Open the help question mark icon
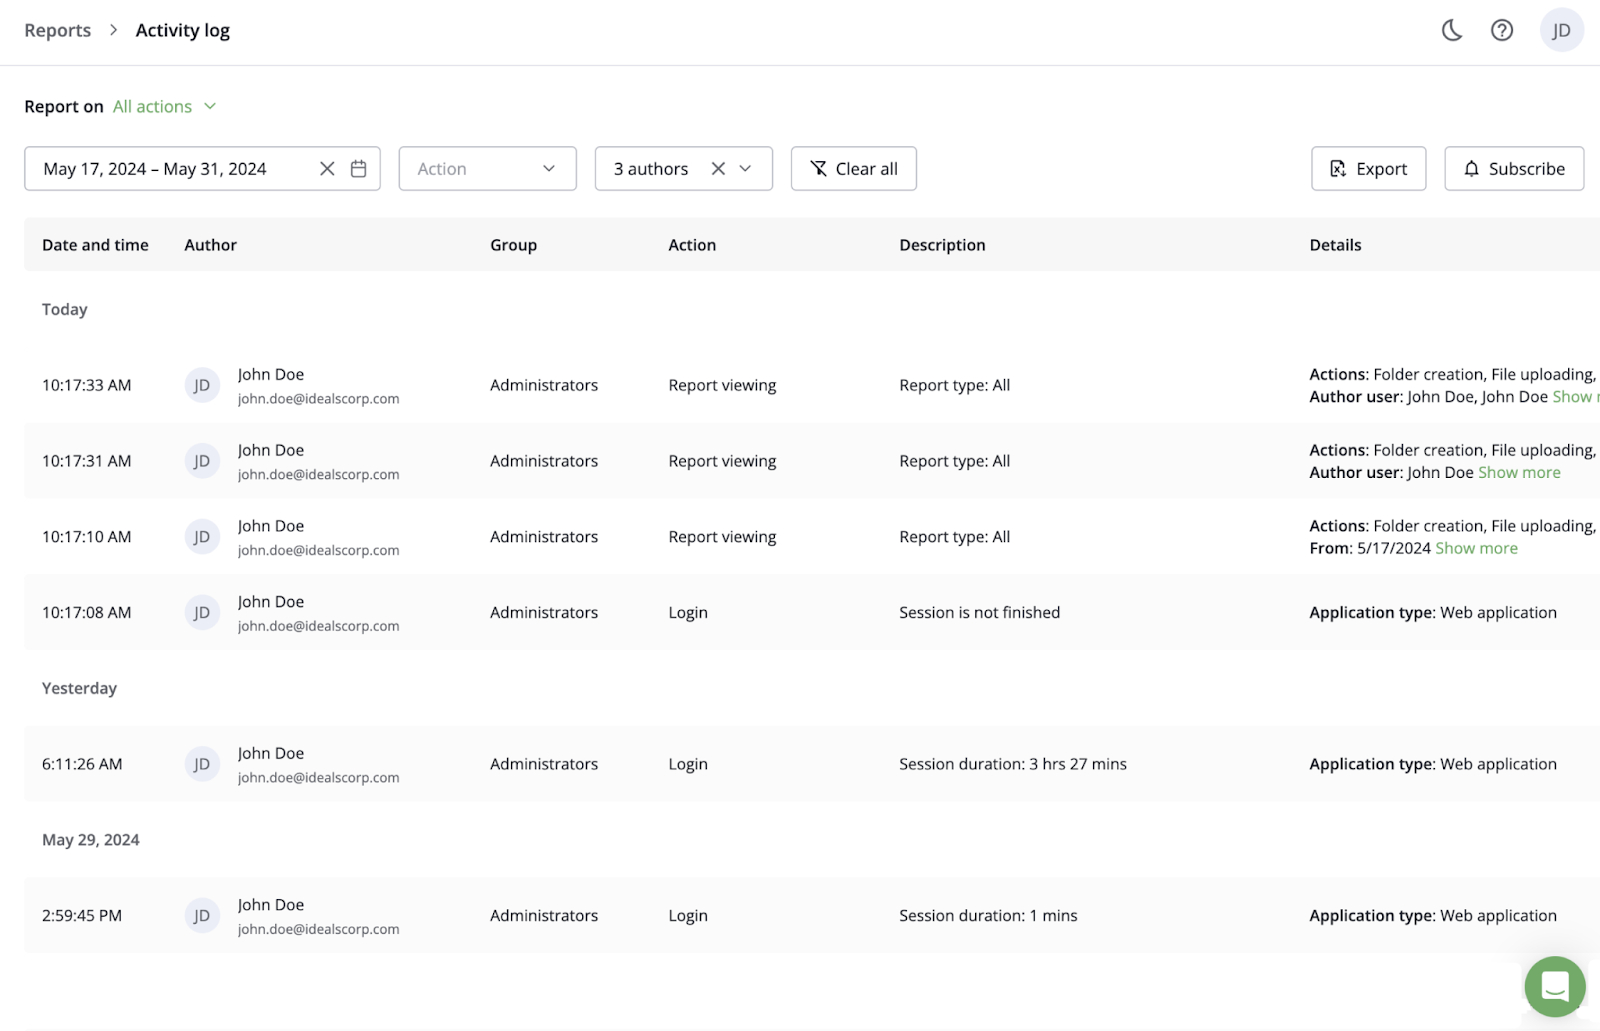This screenshot has height=1031, width=1600. click(x=1502, y=30)
